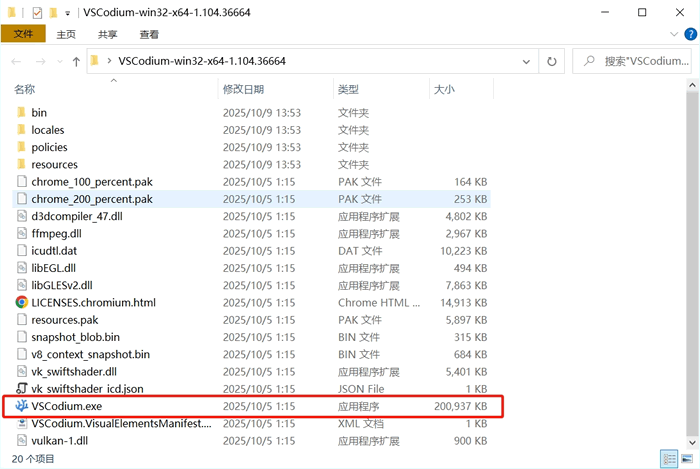Open the 文件 menu tab
This screenshot has width=700, height=469.
point(23,34)
